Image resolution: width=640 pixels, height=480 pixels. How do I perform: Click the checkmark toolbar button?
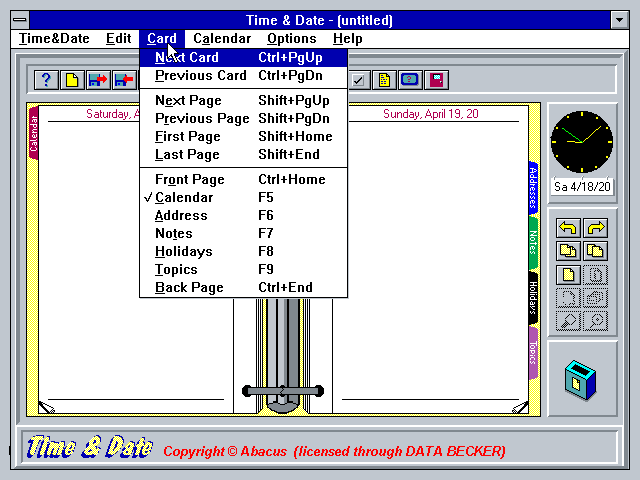(x=358, y=80)
